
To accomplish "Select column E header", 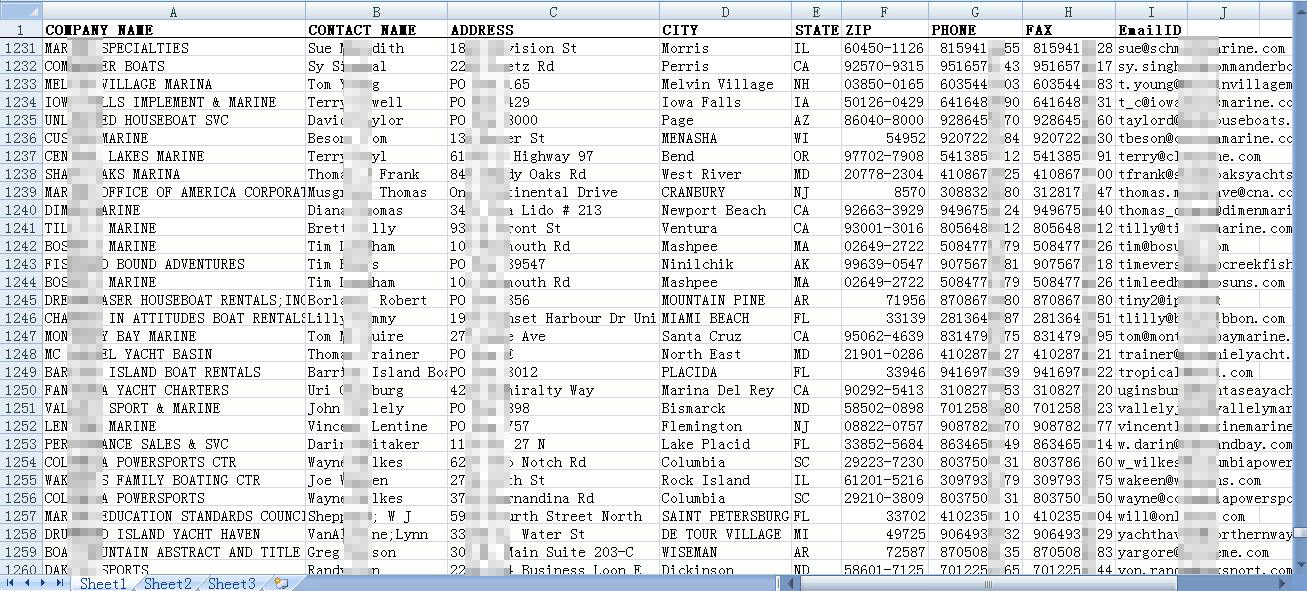I will point(816,12).
